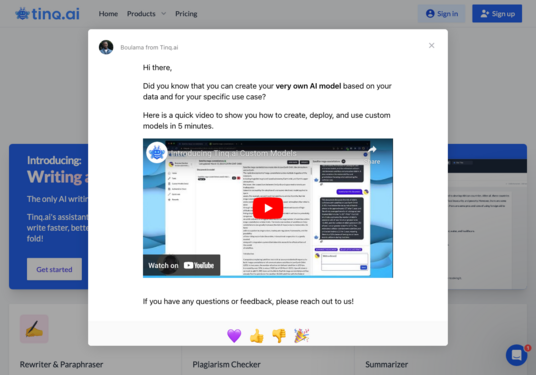Screen dimensions: 536x375
Task: Click Boulama's avatar picture
Action: [x=106, y=47]
